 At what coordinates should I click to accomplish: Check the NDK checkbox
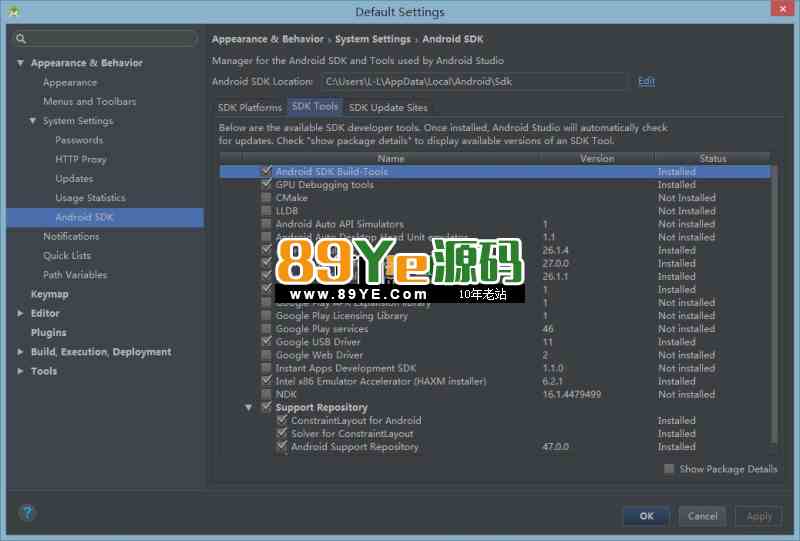click(266, 394)
